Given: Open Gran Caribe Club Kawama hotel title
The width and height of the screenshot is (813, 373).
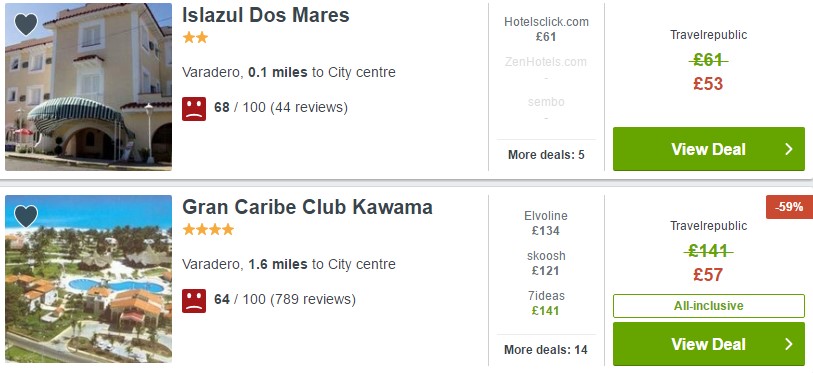Looking at the screenshot, I should (307, 207).
